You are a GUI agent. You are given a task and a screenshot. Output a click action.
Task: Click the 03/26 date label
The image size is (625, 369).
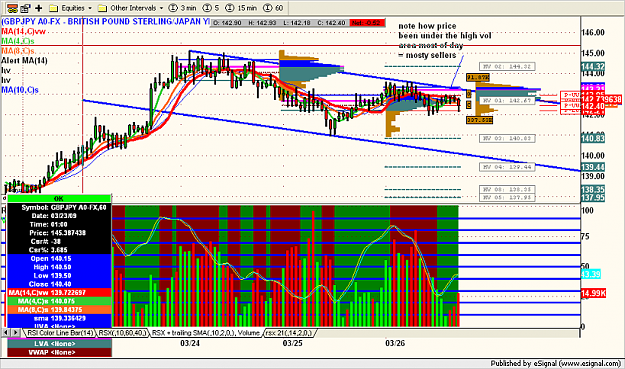(395, 343)
